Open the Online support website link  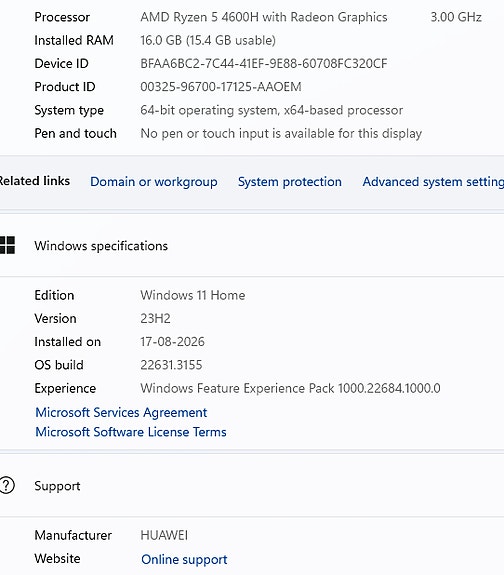click(x=184, y=560)
